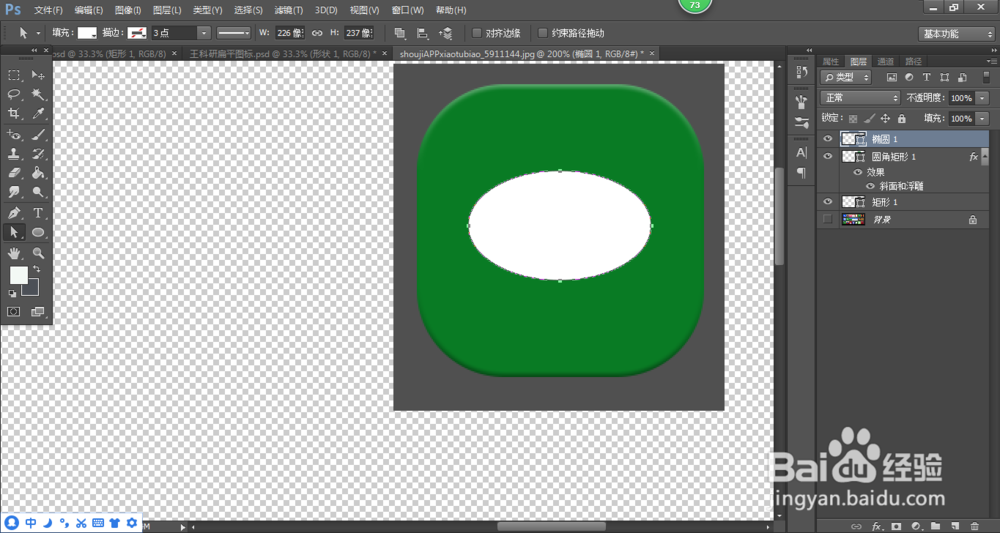Choose the Crop tool
Viewport: 1000px width, 533px height.
[13, 114]
